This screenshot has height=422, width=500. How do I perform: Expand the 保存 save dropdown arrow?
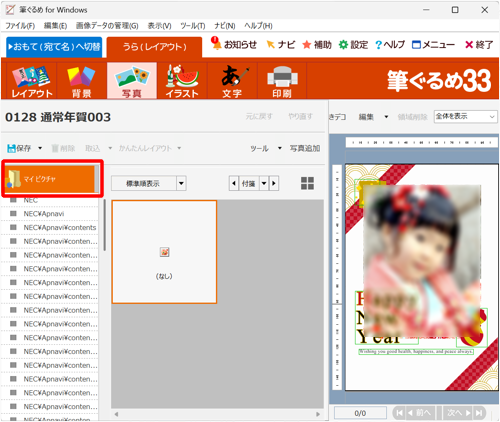click(40, 148)
